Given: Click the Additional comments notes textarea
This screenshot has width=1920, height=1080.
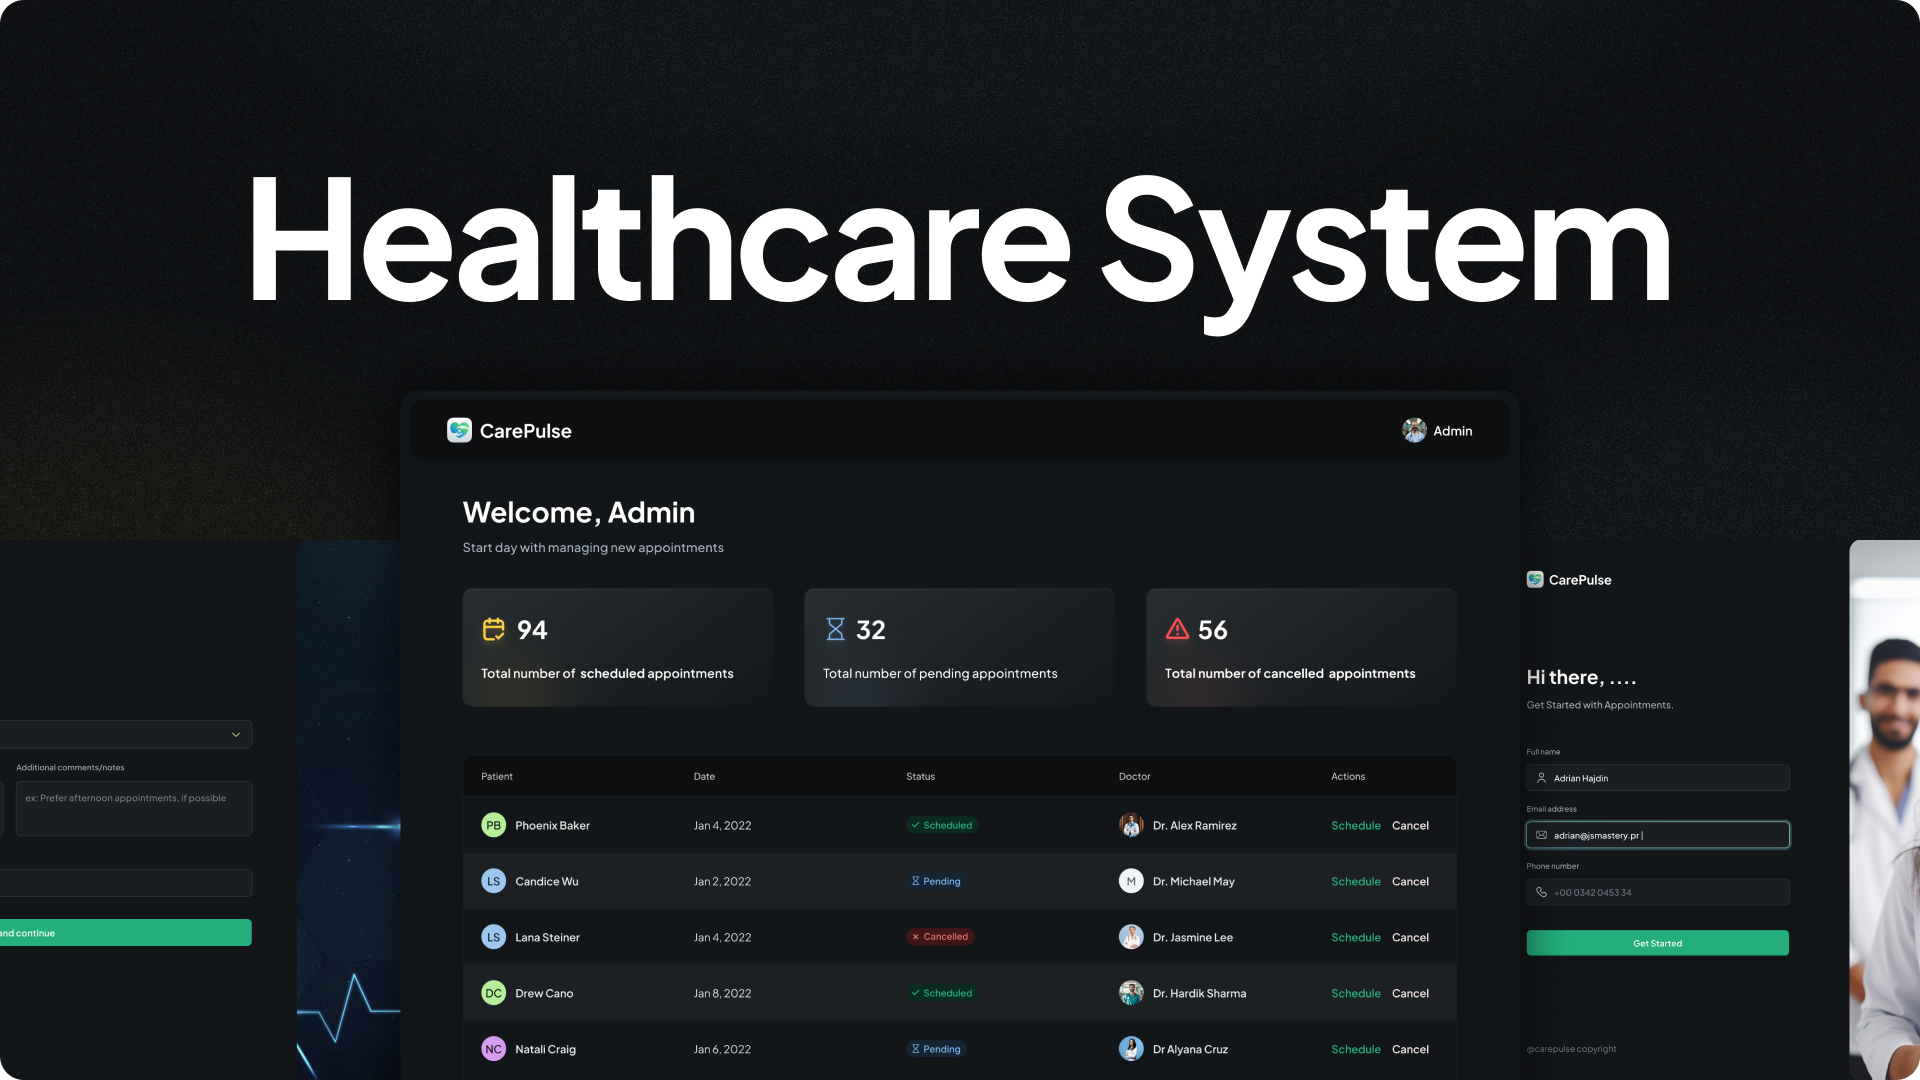Looking at the screenshot, I should click(x=133, y=808).
